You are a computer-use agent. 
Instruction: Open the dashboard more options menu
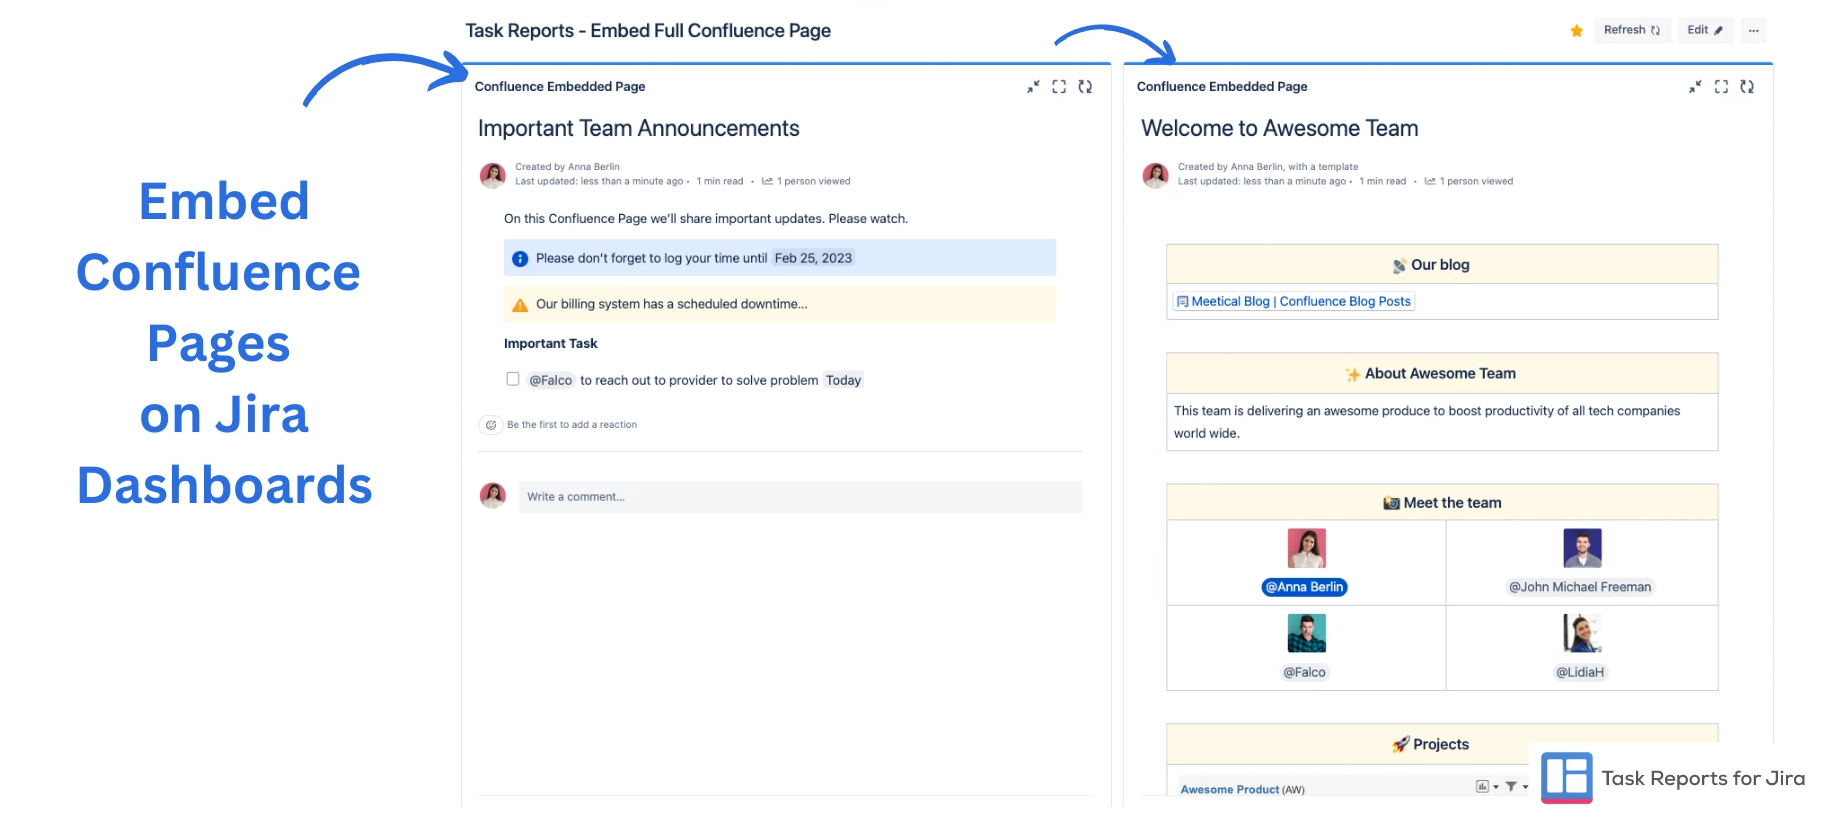(1753, 30)
